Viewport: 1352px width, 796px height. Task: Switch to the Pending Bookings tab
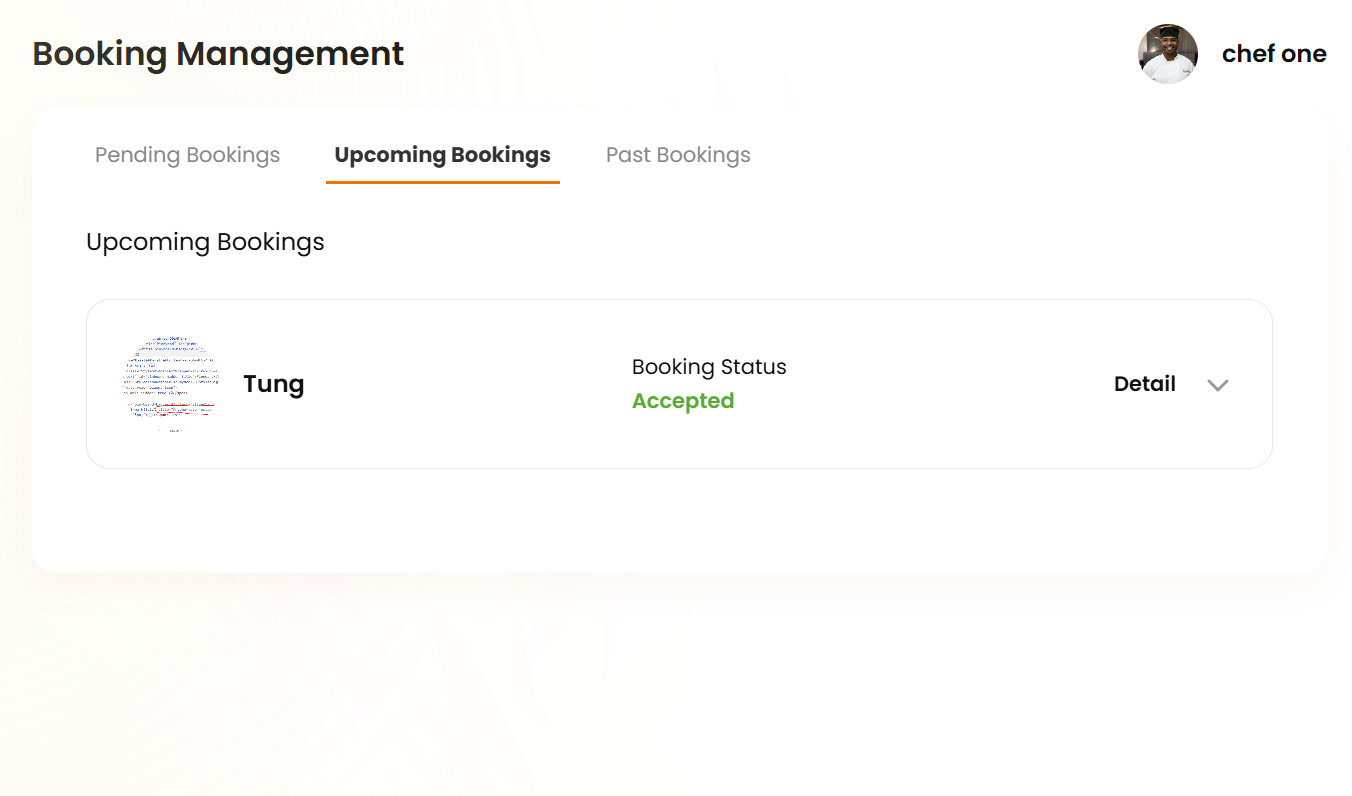click(x=187, y=155)
